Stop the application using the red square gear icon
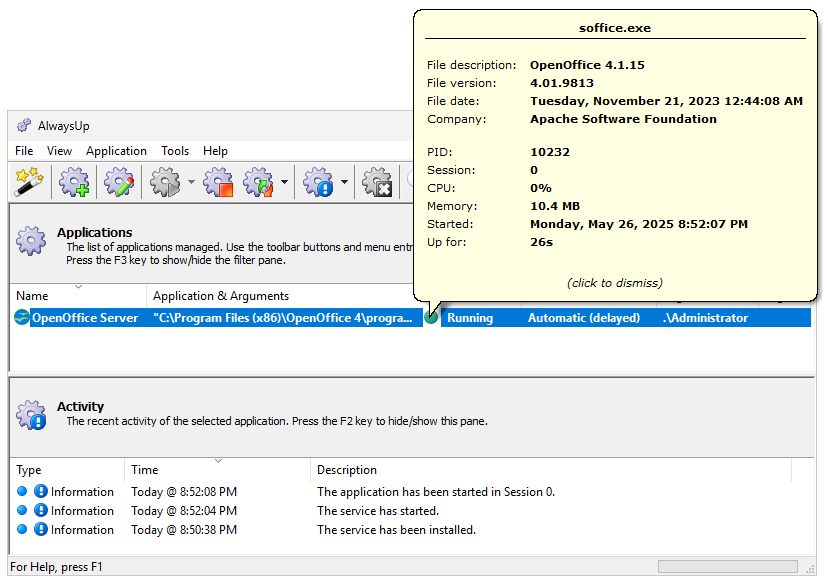This screenshot has width=828, height=583. pos(219,182)
